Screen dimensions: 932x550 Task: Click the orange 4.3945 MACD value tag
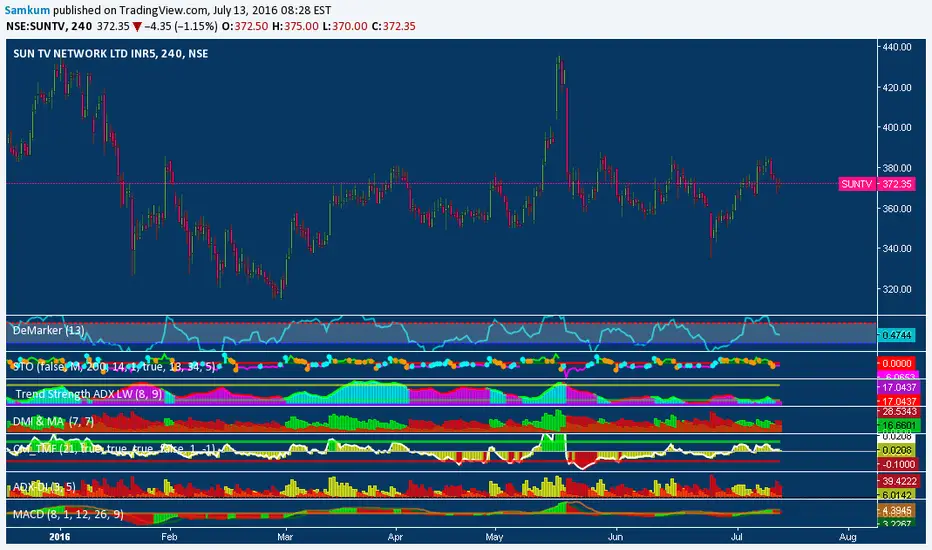[x=897, y=511]
